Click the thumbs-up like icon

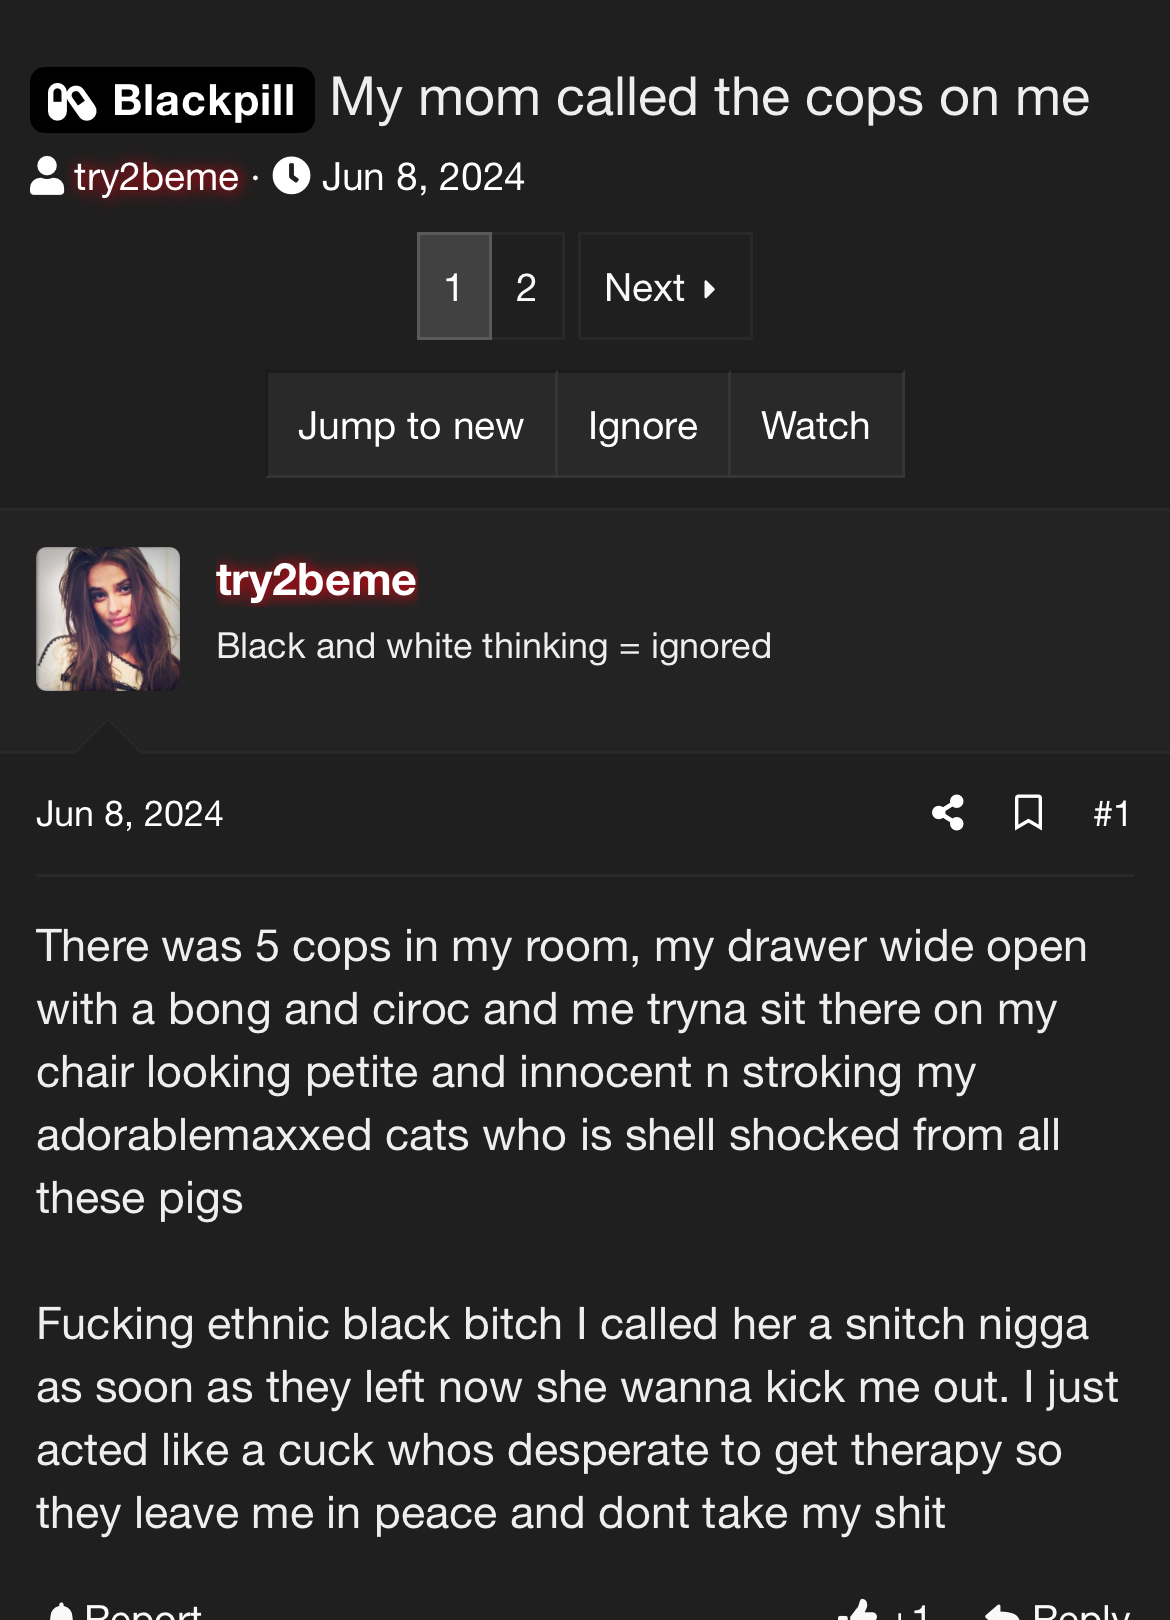(858, 1610)
